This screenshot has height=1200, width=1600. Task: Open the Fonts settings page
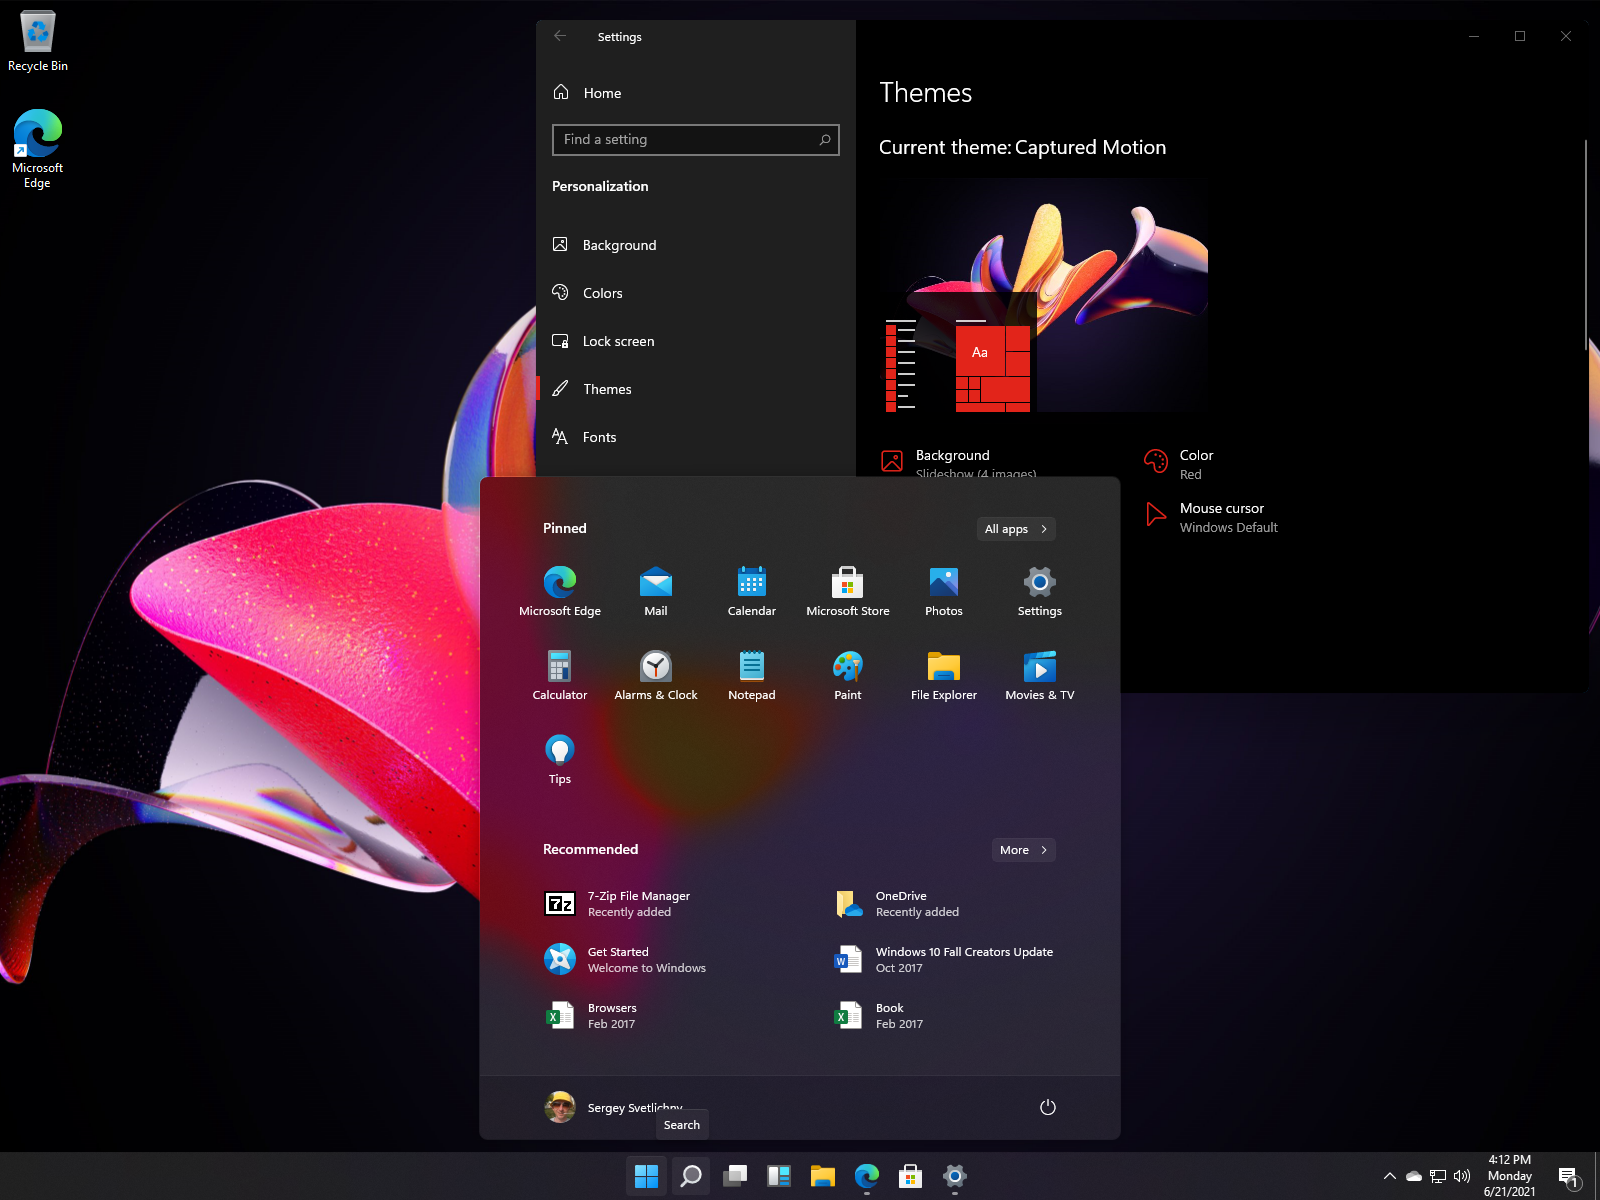coord(696,437)
